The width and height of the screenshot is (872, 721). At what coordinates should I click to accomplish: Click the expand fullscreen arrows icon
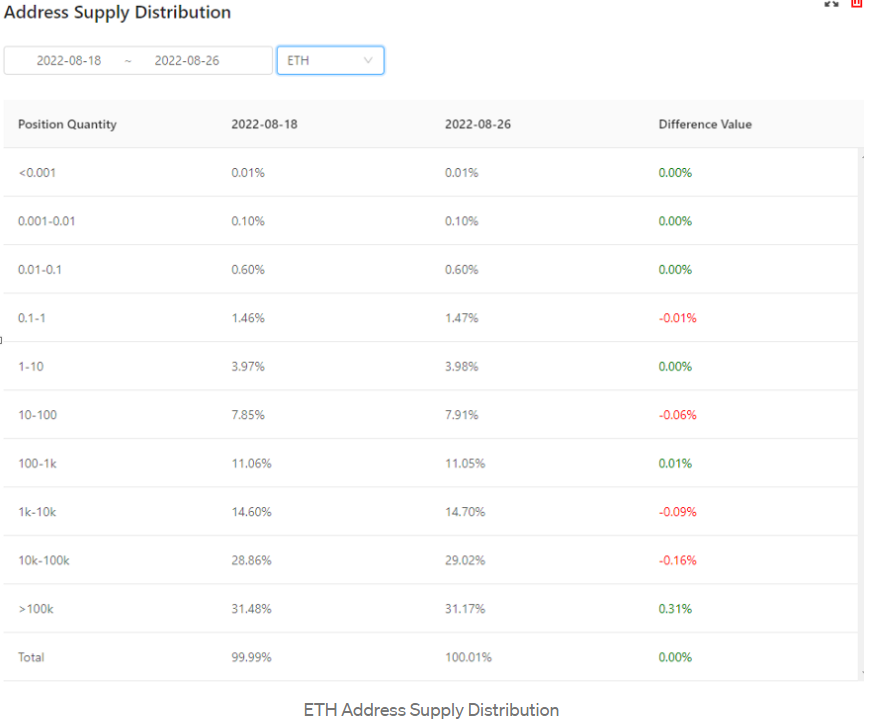coord(831,3)
